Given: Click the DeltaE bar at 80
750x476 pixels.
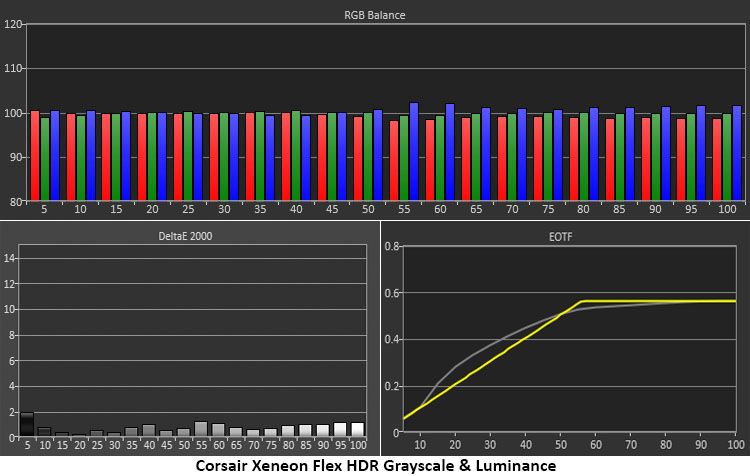Looking at the screenshot, I should click(x=288, y=431).
